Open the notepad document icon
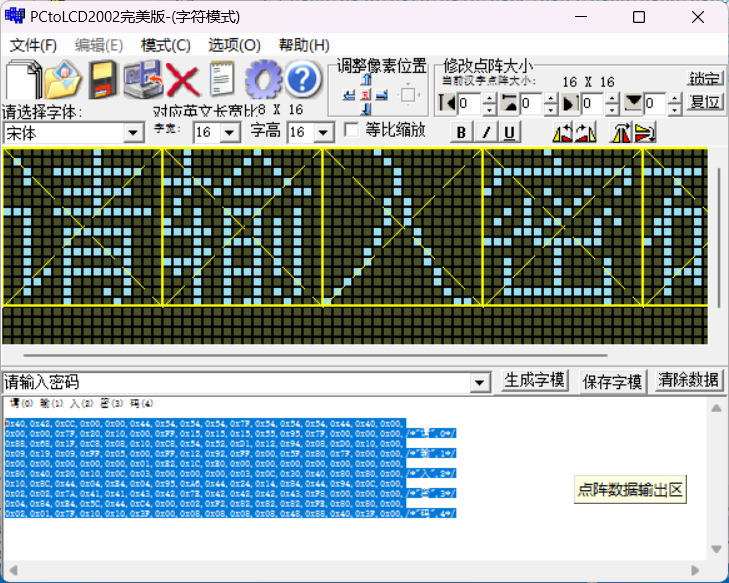Image resolution: width=729 pixels, height=583 pixels. pyautogui.click(x=222, y=80)
